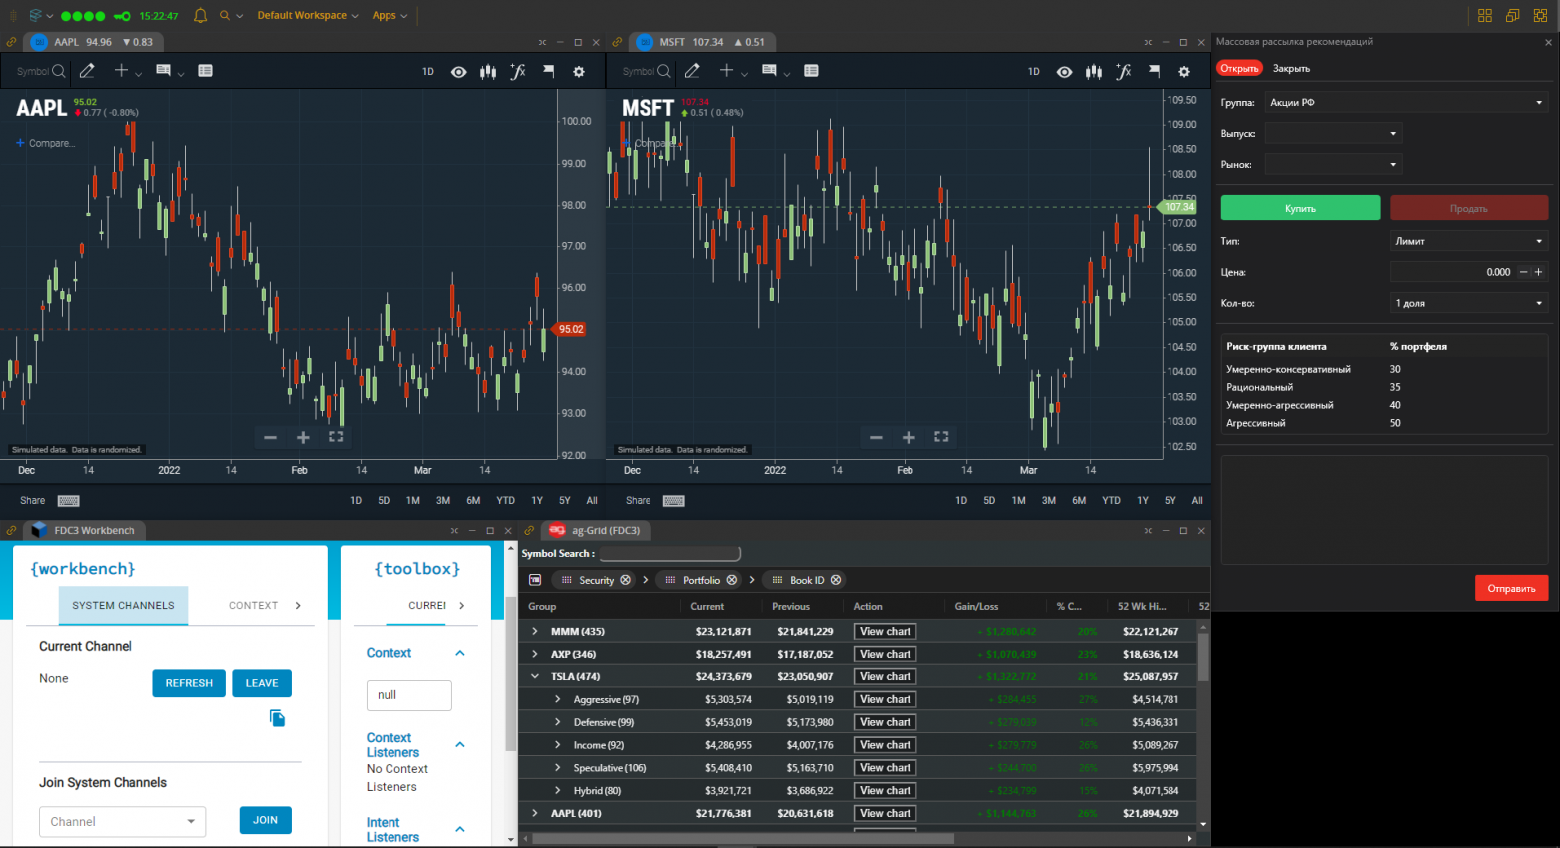Click the AAPL chart events flag icon
This screenshot has height=848, width=1560.
(549, 72)
